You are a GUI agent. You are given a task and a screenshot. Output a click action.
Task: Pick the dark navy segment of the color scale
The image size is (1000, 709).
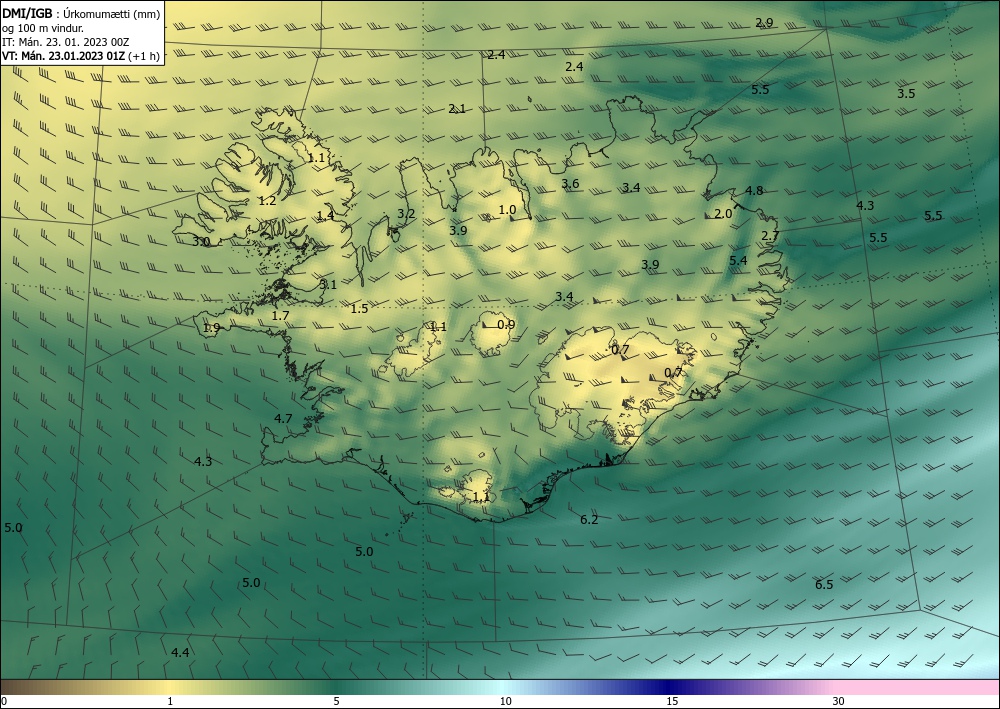pos(670,687)
